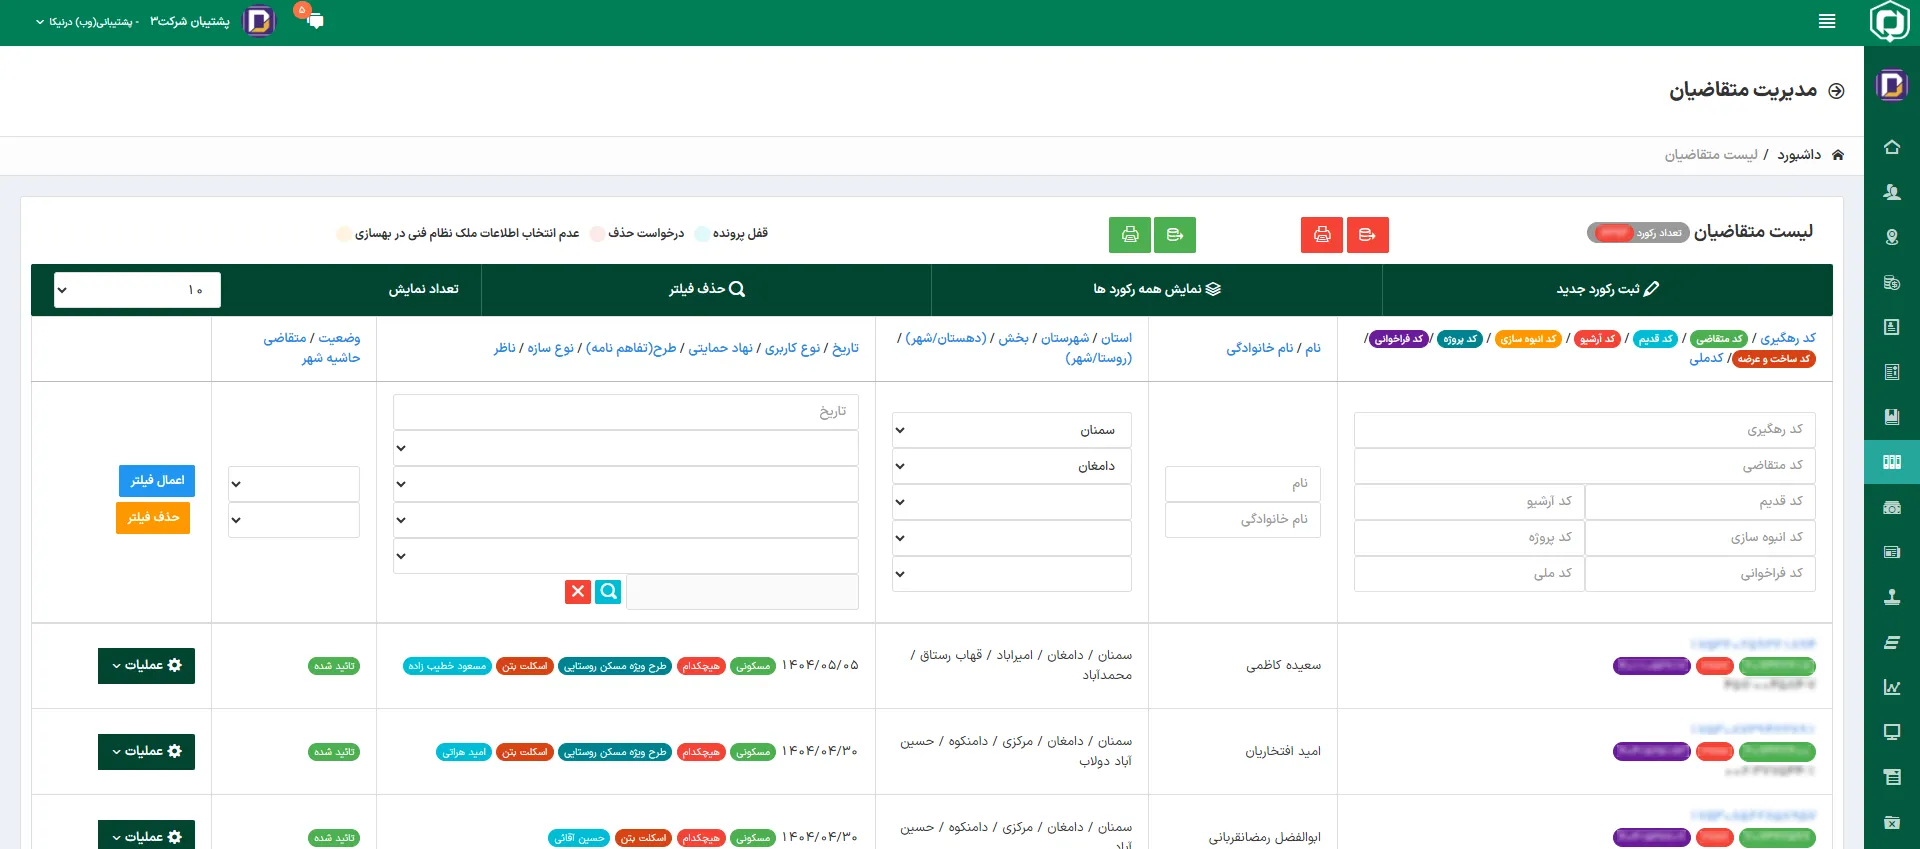Open the lower dropdown in the وضعیت column
Screen dimensions: 1920x849
[x=294, y=520]
